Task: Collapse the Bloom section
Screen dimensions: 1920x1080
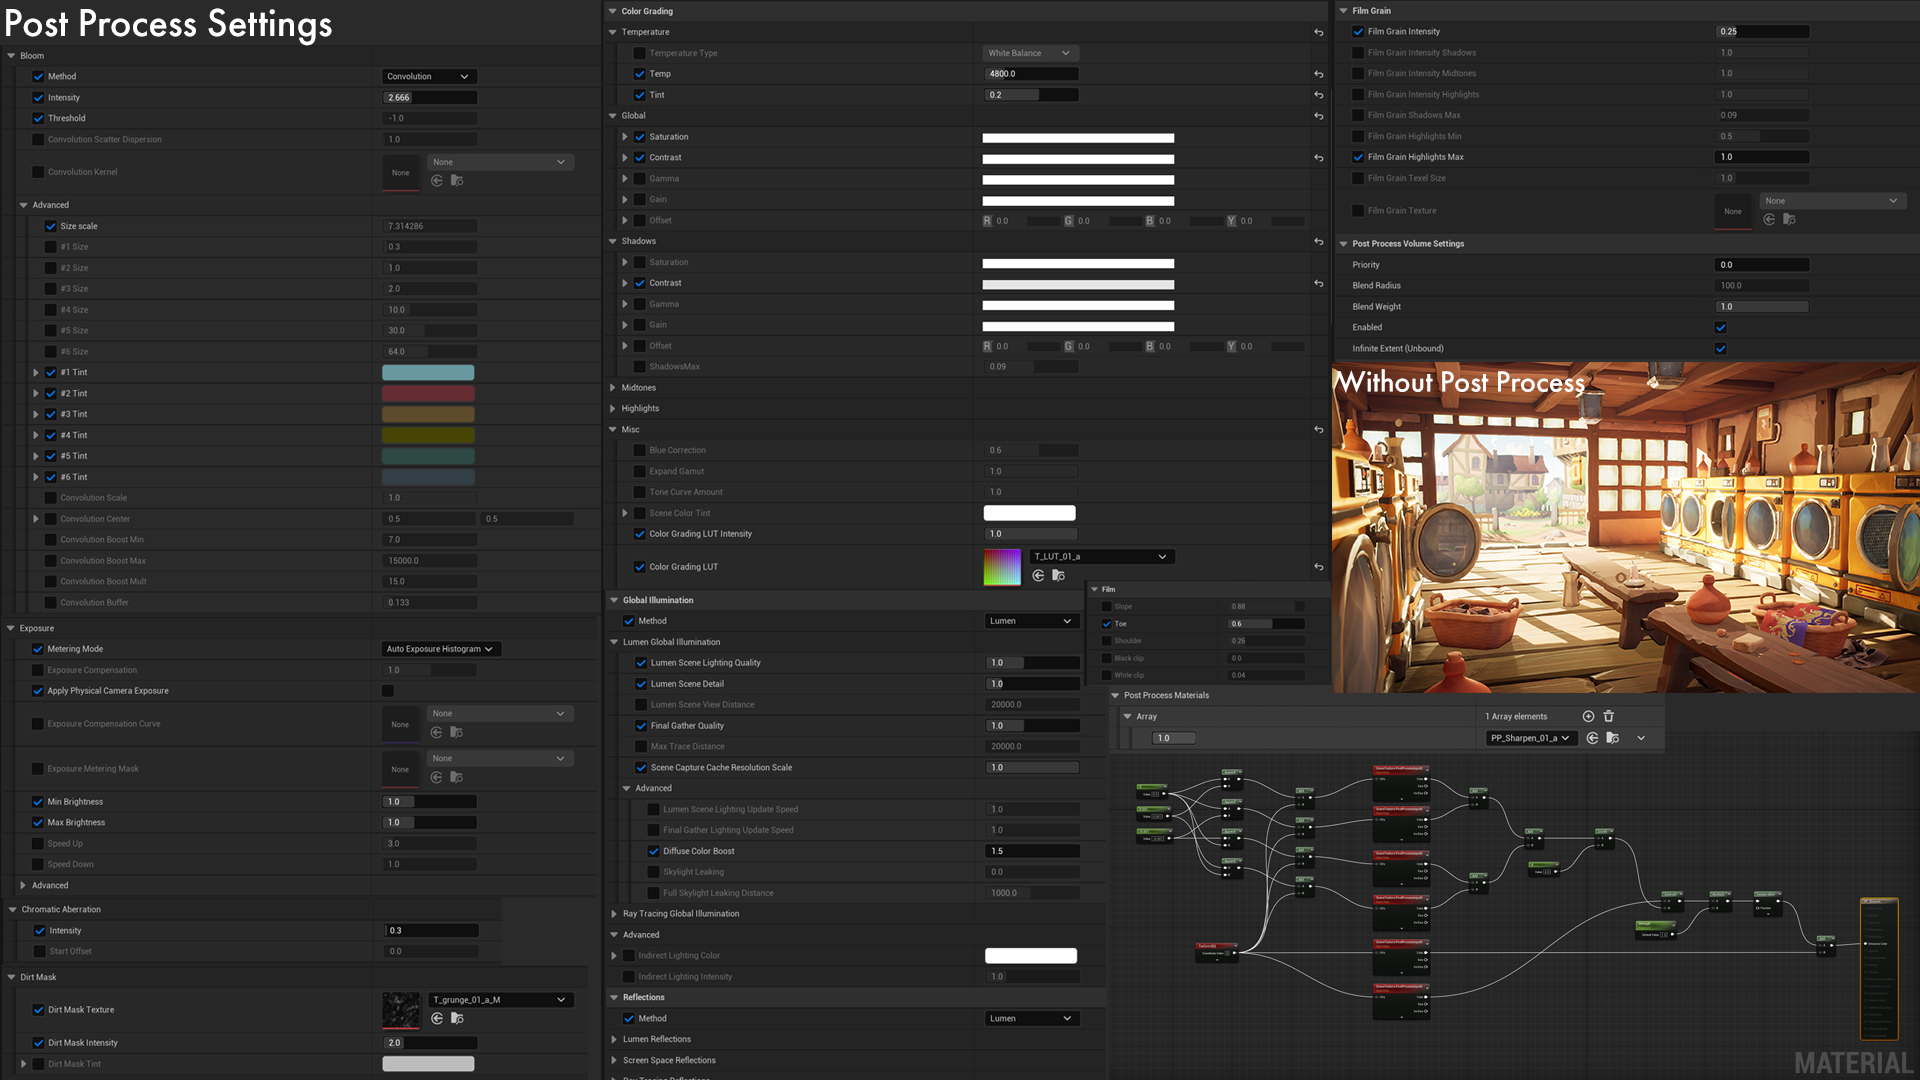Action: click(x=11, y=56)
